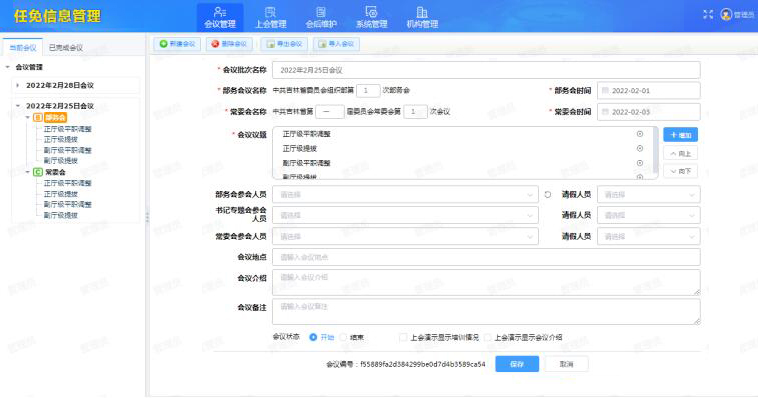The width and height of the screenshot is (758, 398).
Task: Switch to the 已完成会议 tab
Action: click(65, 47)
